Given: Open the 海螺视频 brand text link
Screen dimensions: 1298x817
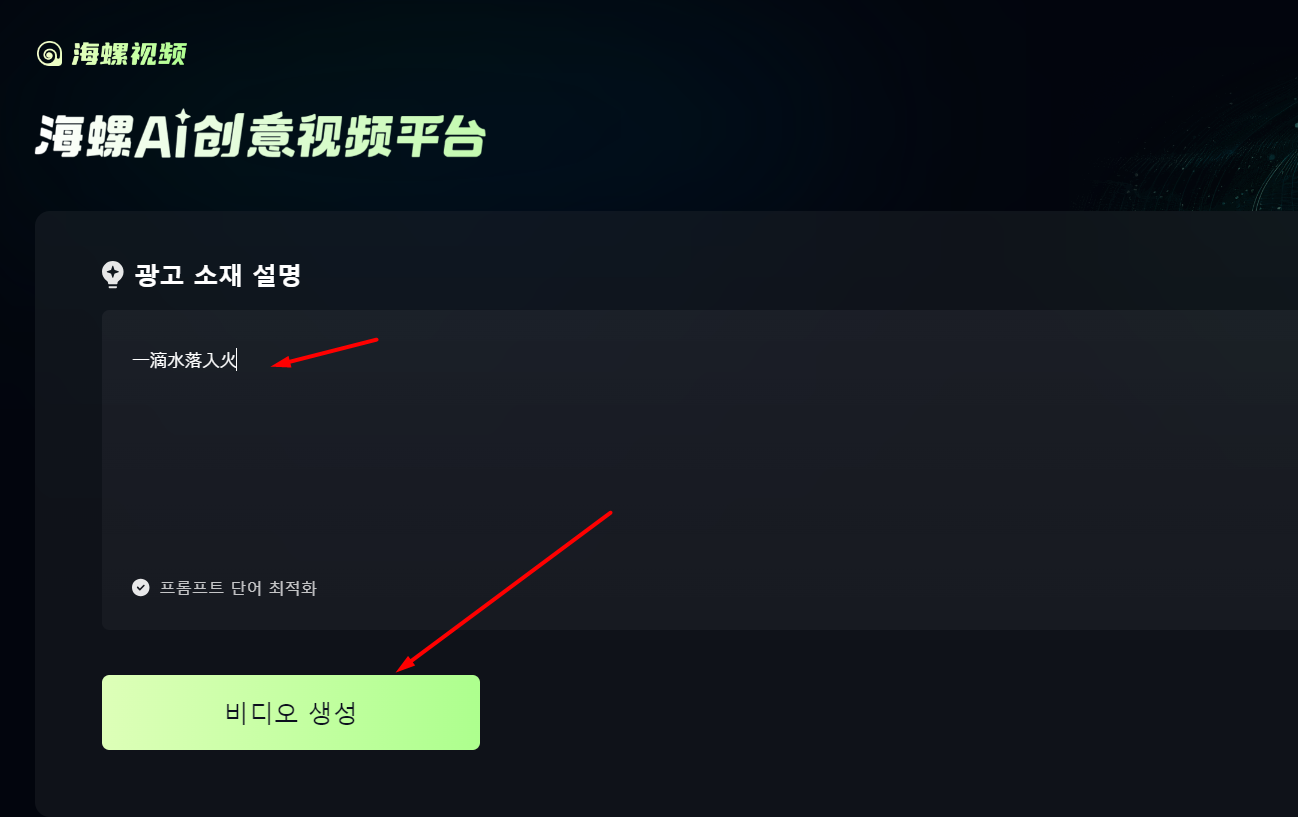Looking at the screenshot, I should coord(129,54).
